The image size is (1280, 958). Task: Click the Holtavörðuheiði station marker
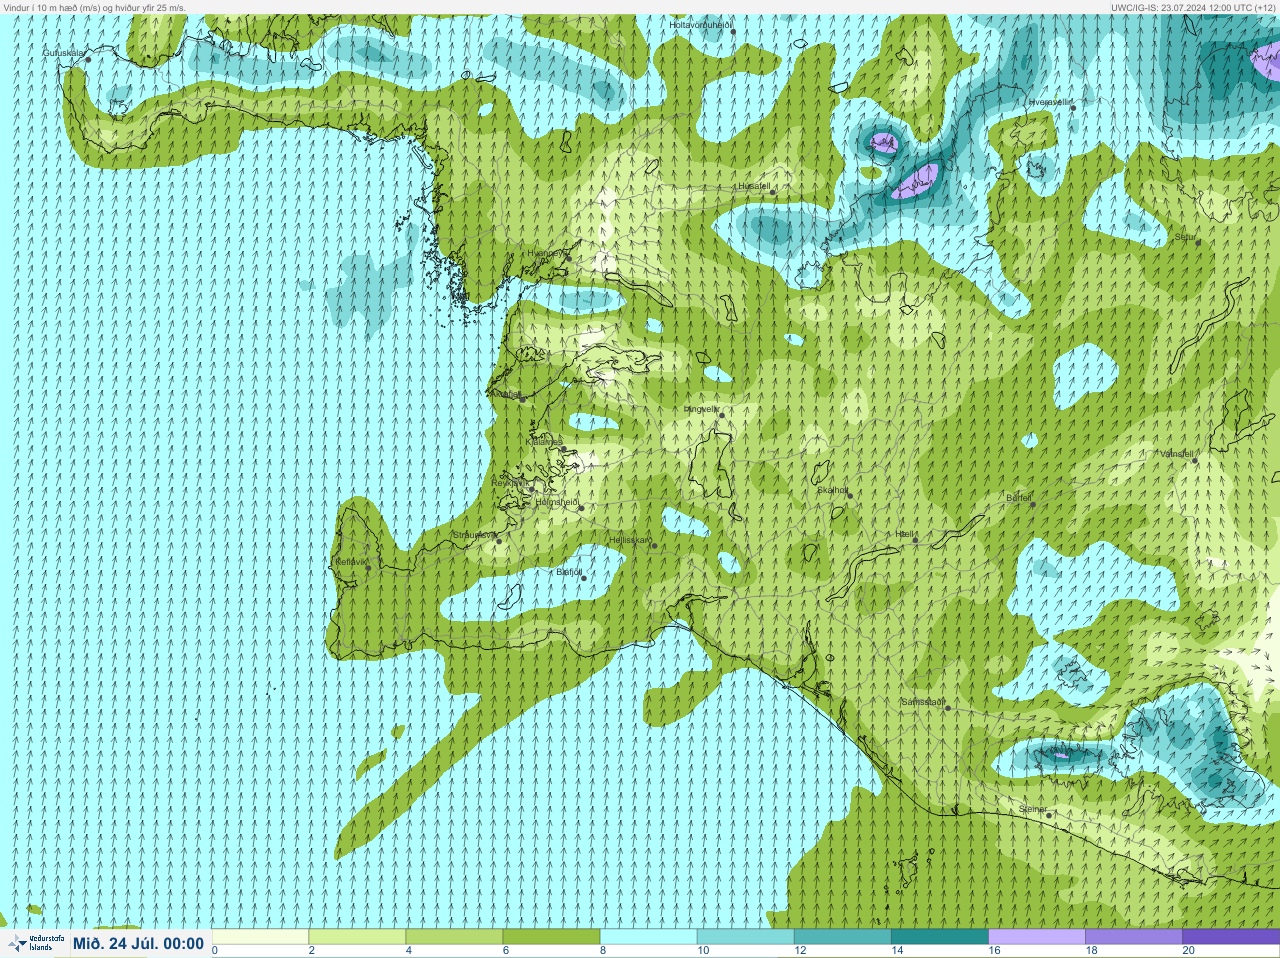point(733,31)
